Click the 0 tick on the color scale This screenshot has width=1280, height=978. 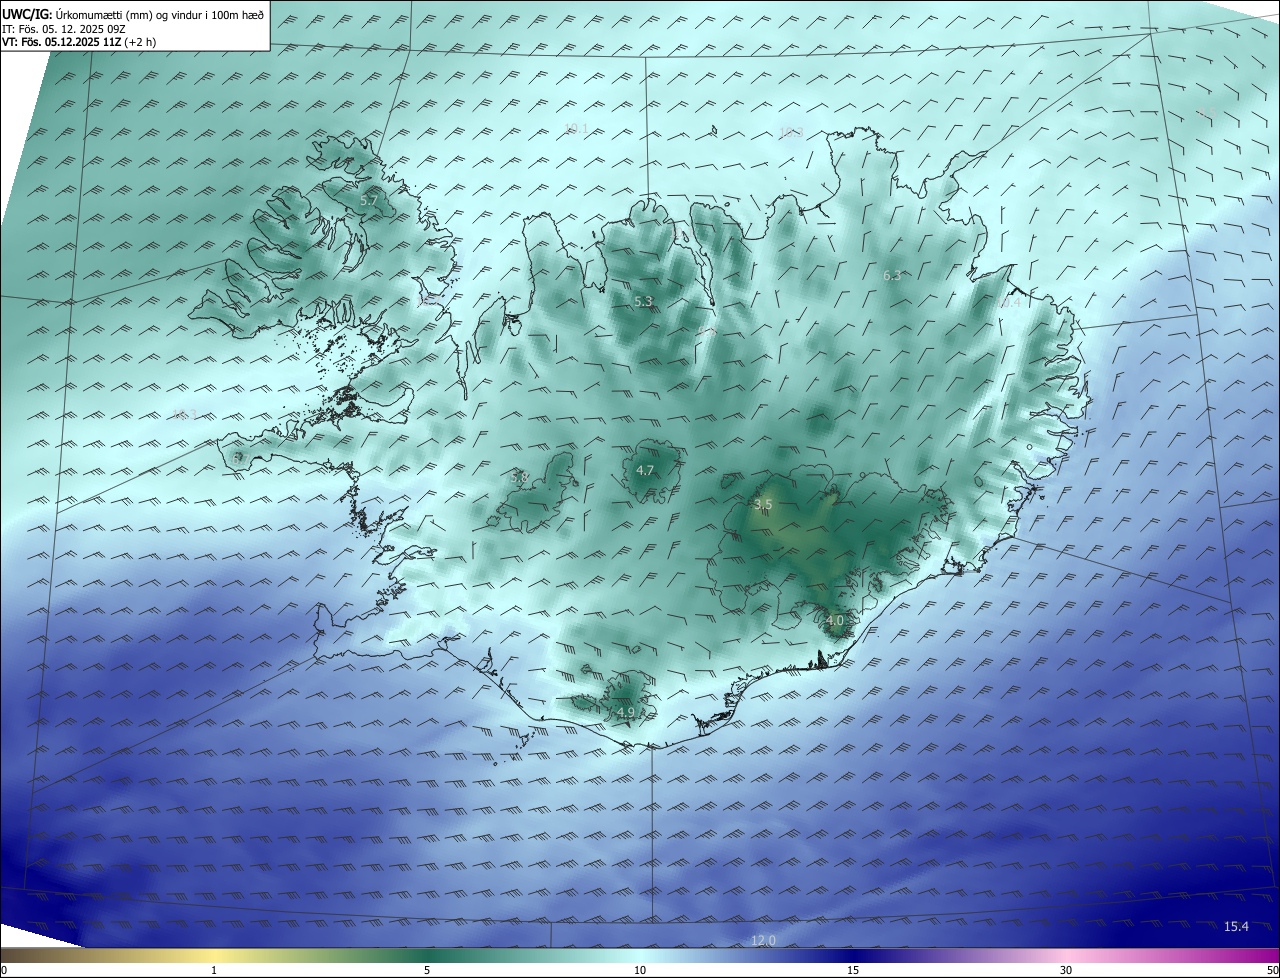pyautogui.click(x=3, y=970)
